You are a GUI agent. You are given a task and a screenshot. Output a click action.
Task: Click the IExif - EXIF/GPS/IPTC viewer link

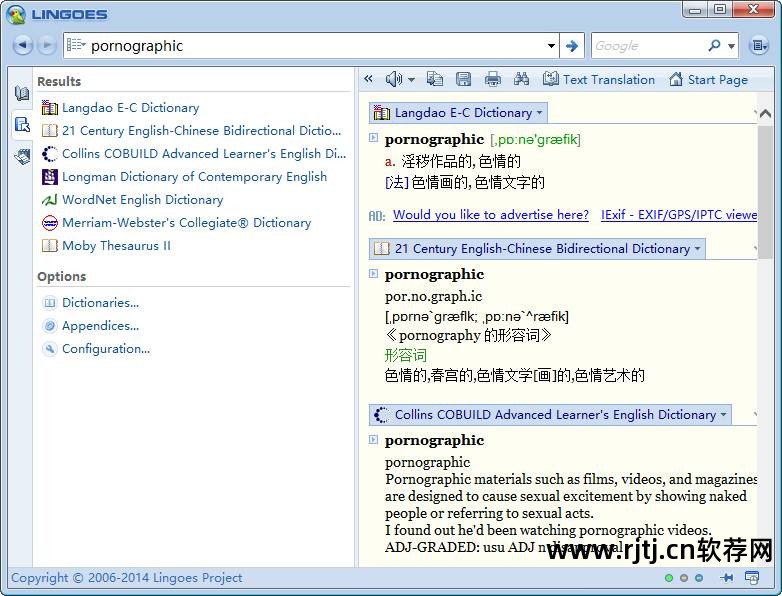679,215
